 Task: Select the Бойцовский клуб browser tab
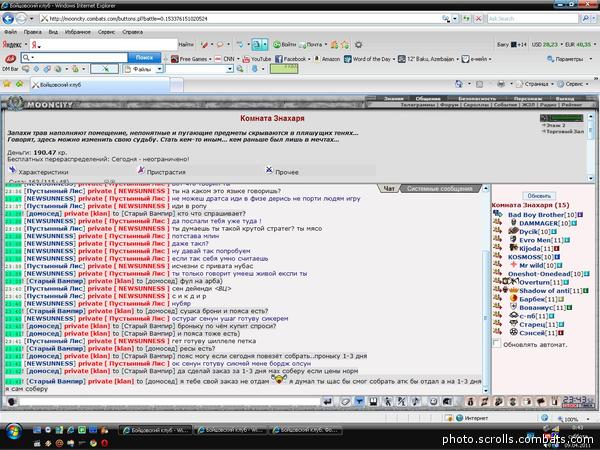point(99,85)
